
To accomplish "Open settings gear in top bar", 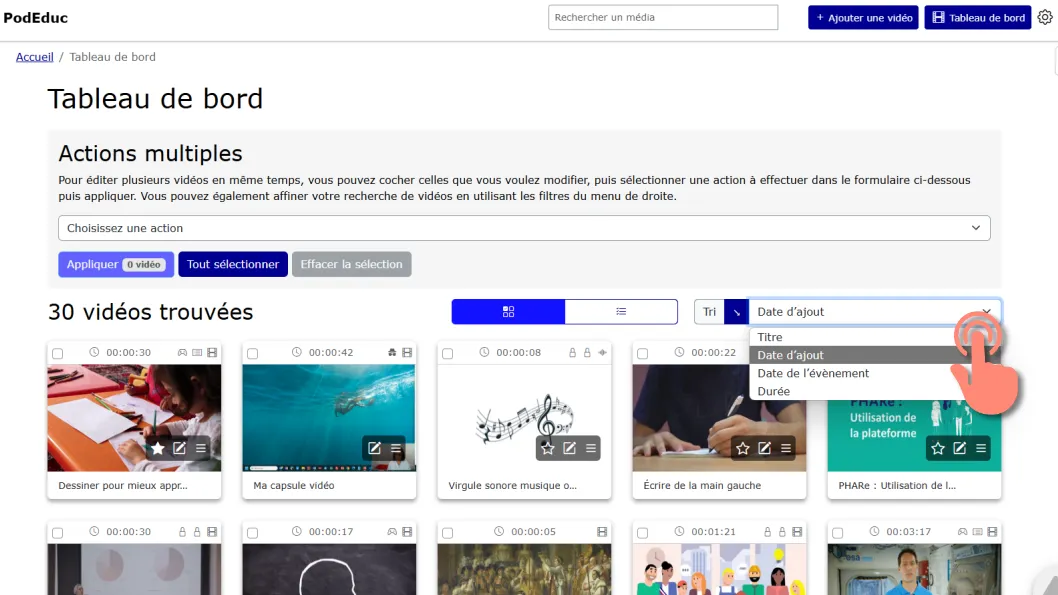I will point(1045,18).
